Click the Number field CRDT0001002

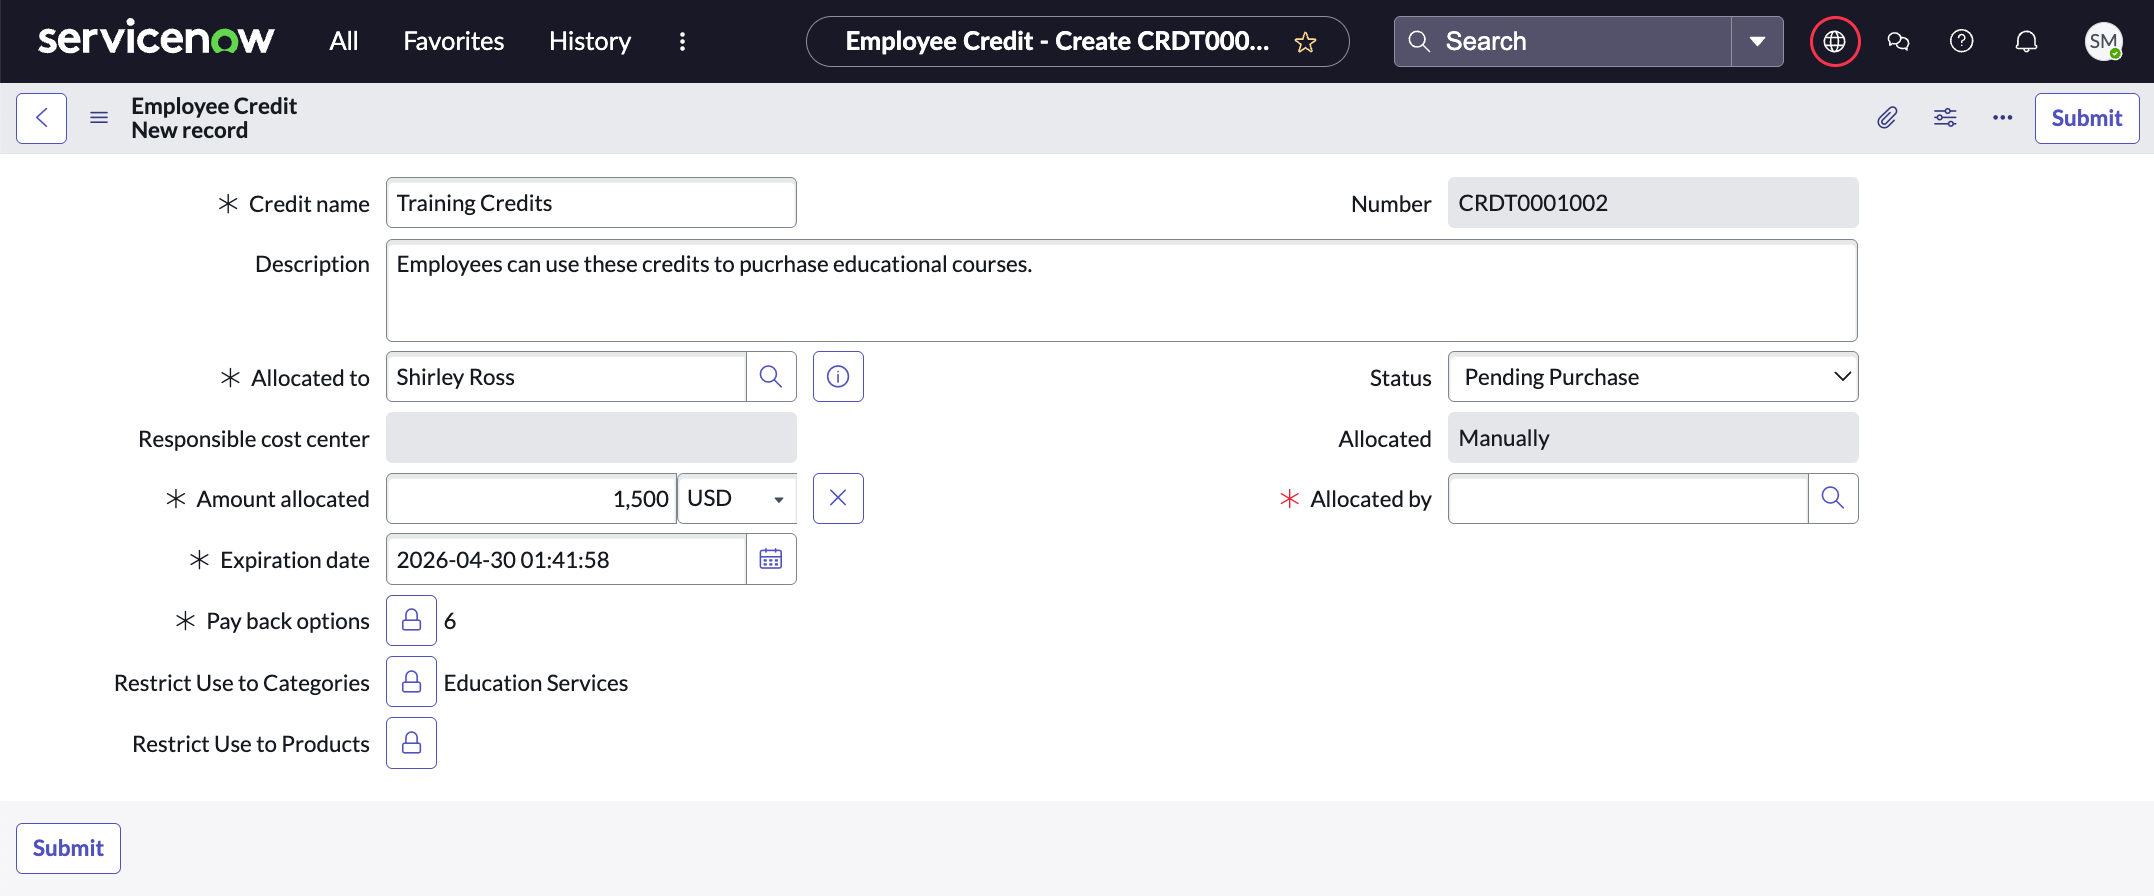tap(1653, 203)
